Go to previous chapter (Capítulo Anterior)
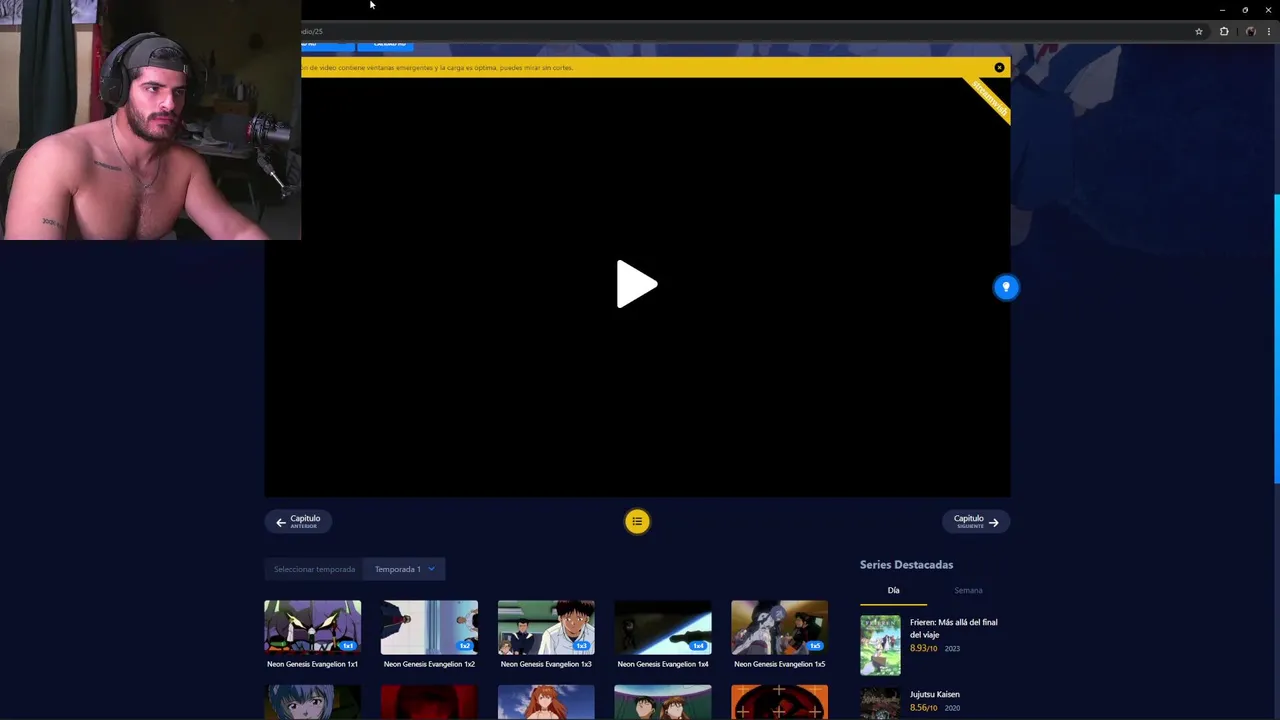Screen dimensions: 1280x720 pyautogui.click(x=298, y=521)
